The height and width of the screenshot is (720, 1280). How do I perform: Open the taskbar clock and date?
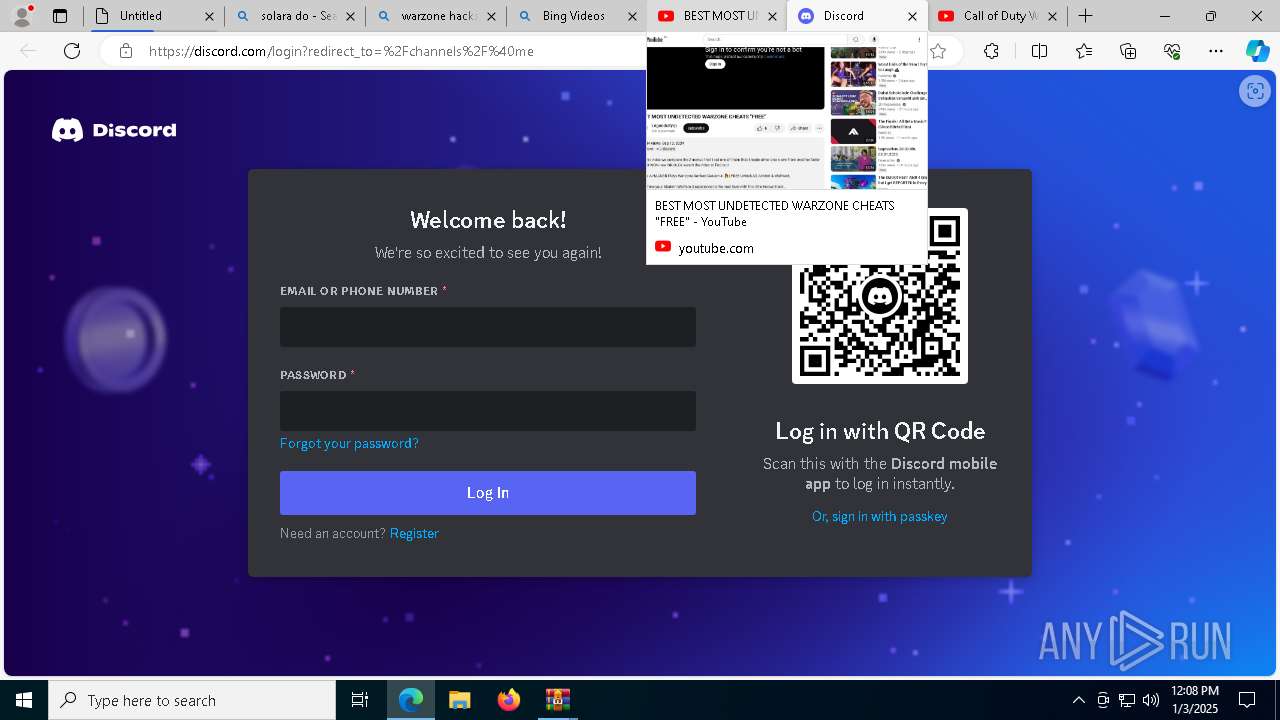1194,700
